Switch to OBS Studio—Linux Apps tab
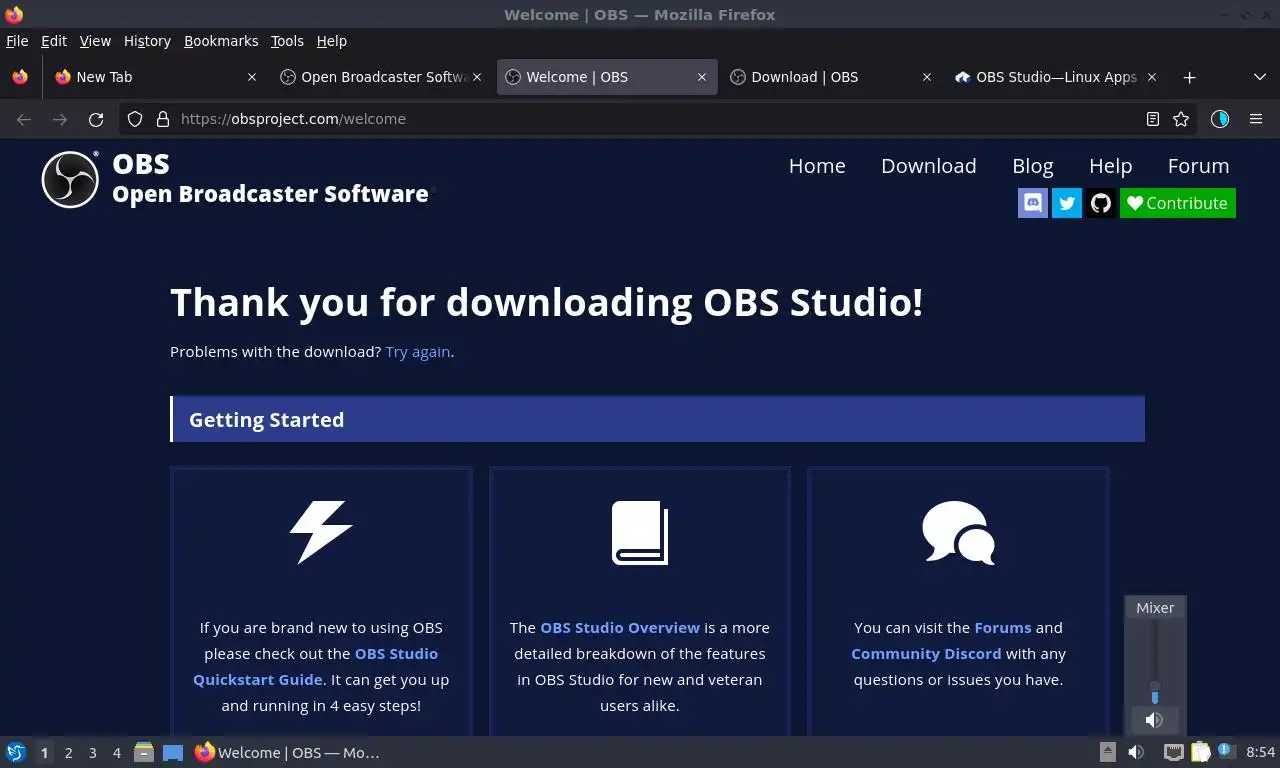This screenshot has width=1280, height=768. pos(1055,77)
